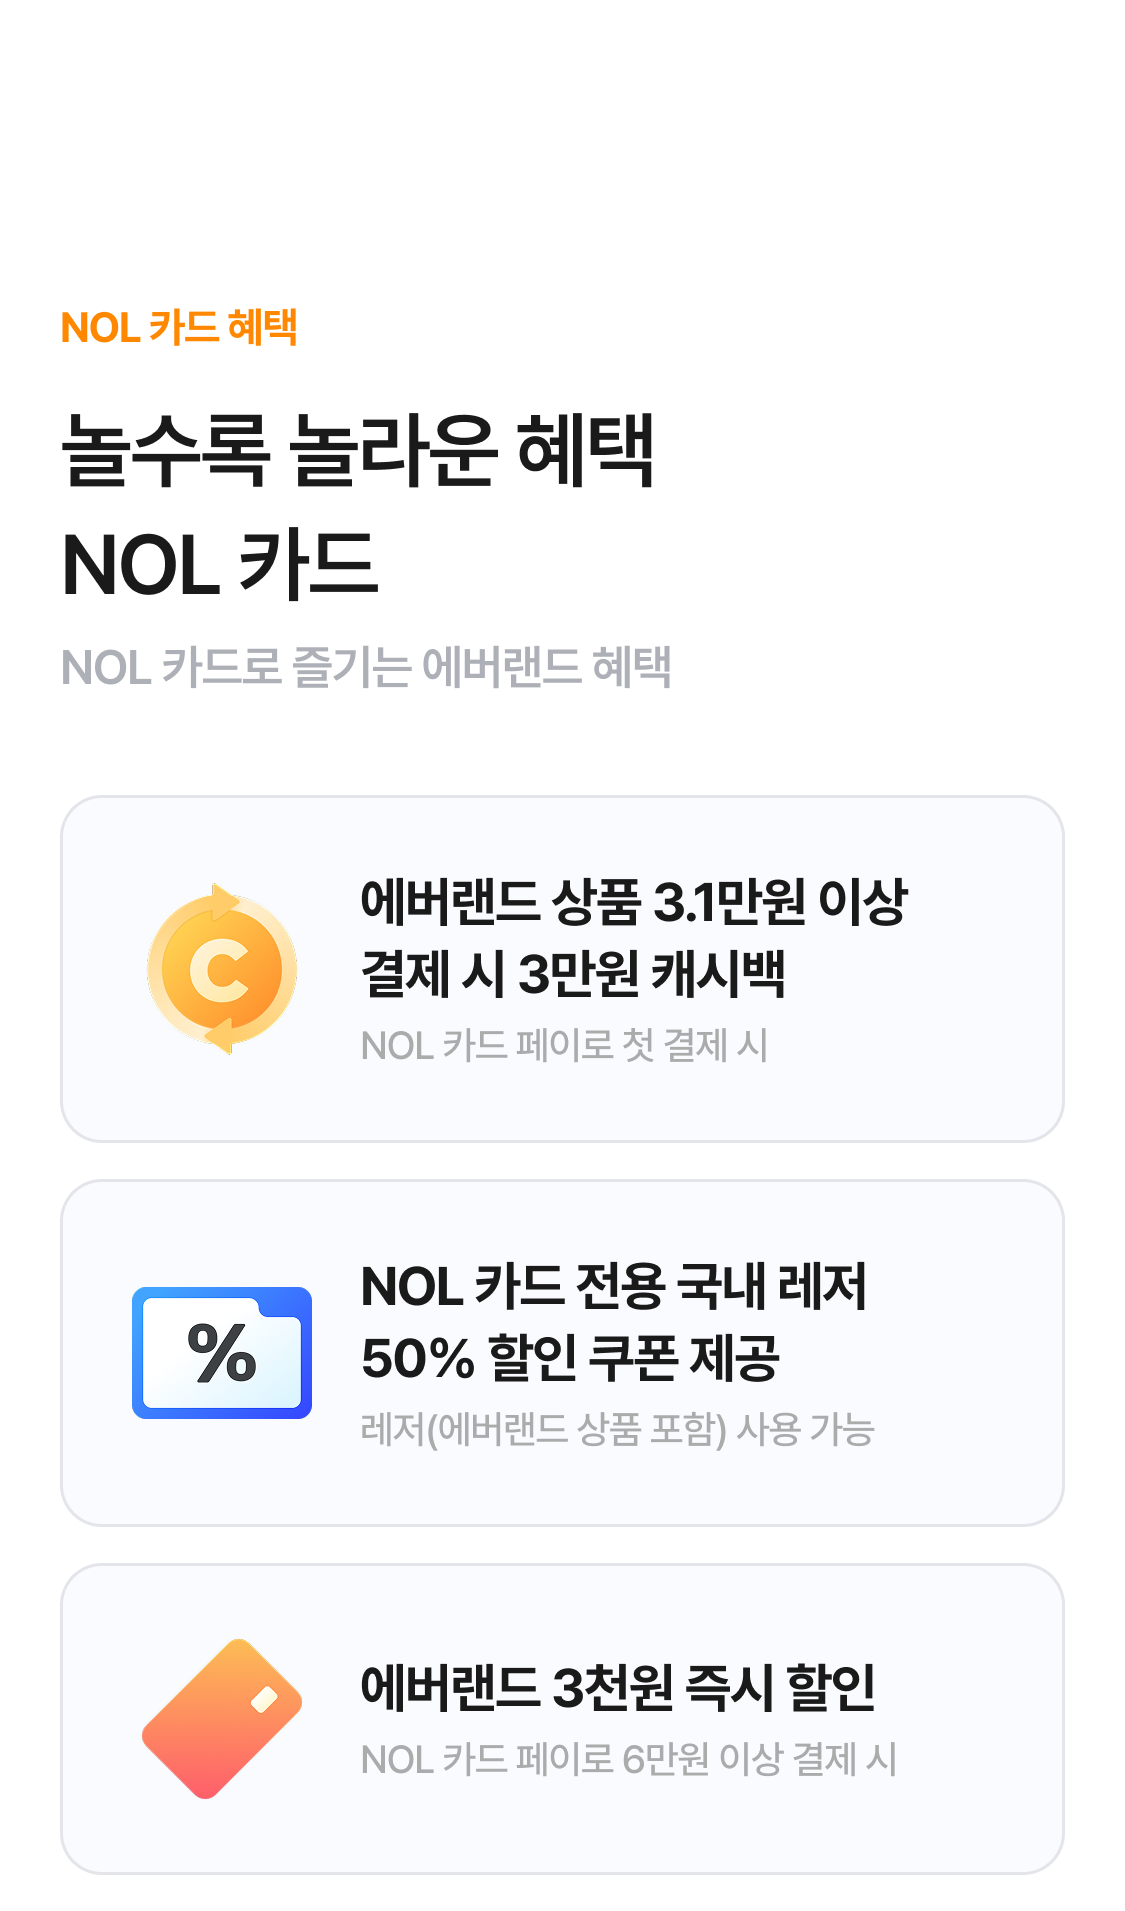Click the cashback coin icon
This screenshot has width=1125, height=1911.
[x=222, y=968]
